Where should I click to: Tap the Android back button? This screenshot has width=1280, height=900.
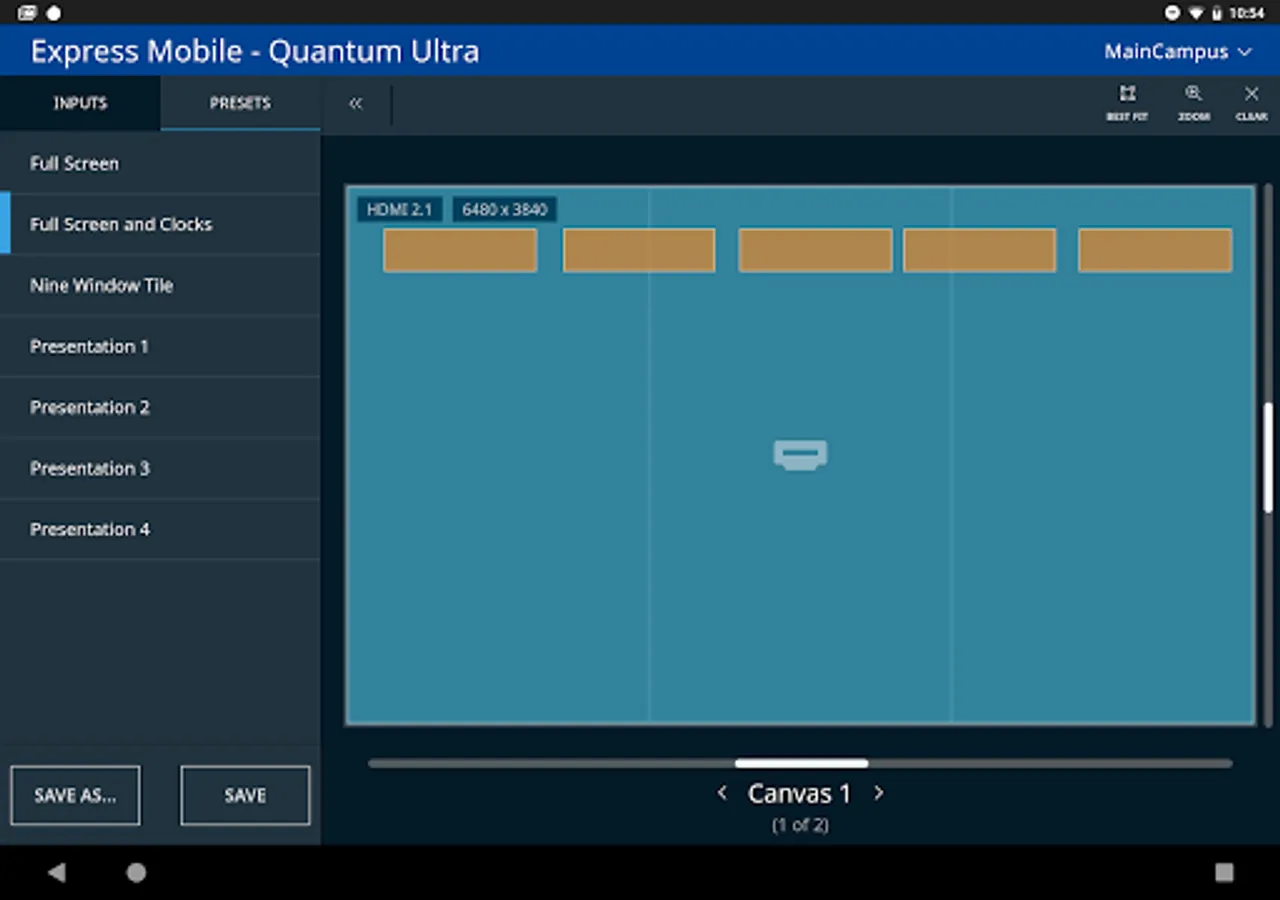[57, 872]
